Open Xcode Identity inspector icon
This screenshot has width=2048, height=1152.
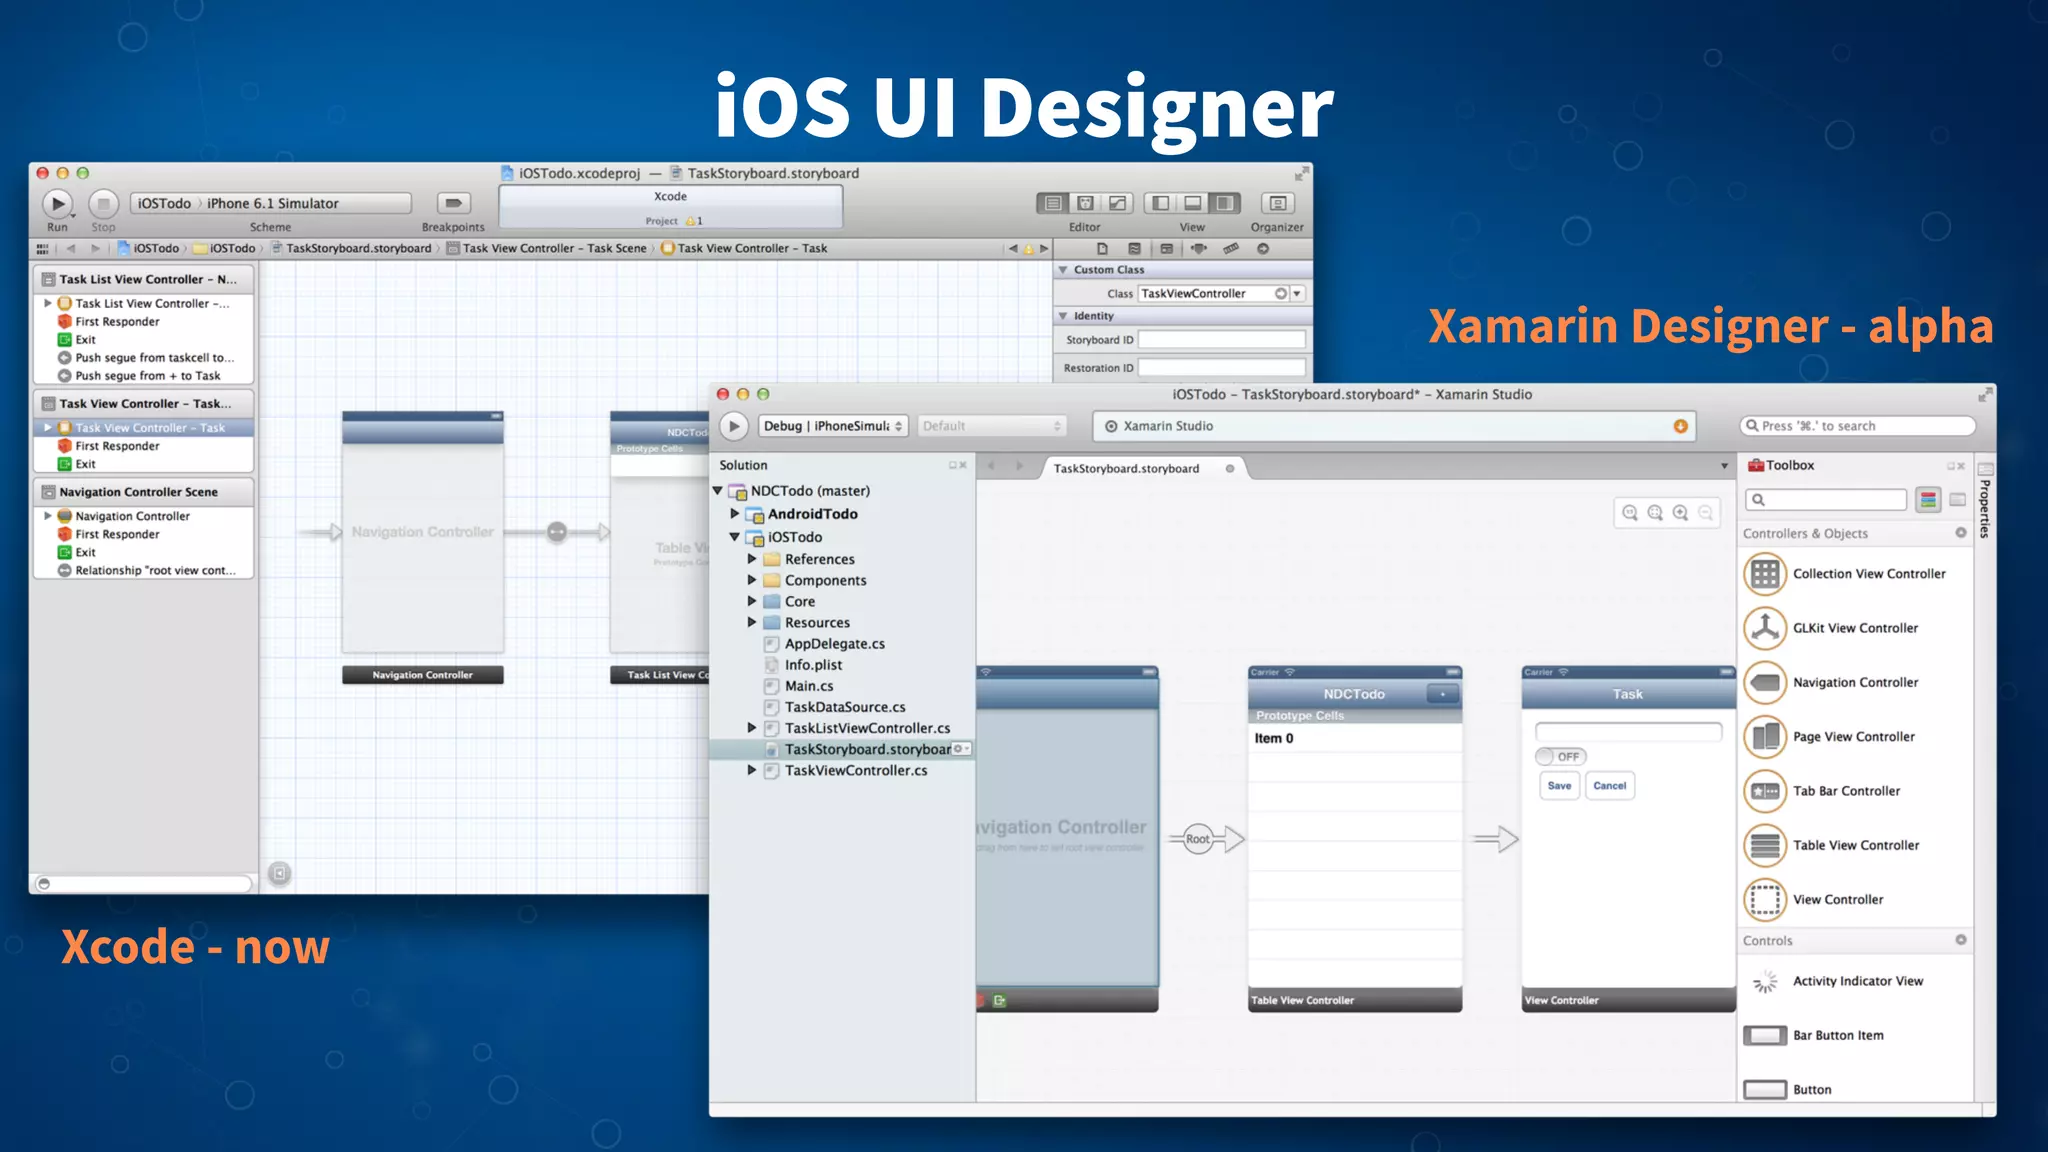tap(1166, 249)
